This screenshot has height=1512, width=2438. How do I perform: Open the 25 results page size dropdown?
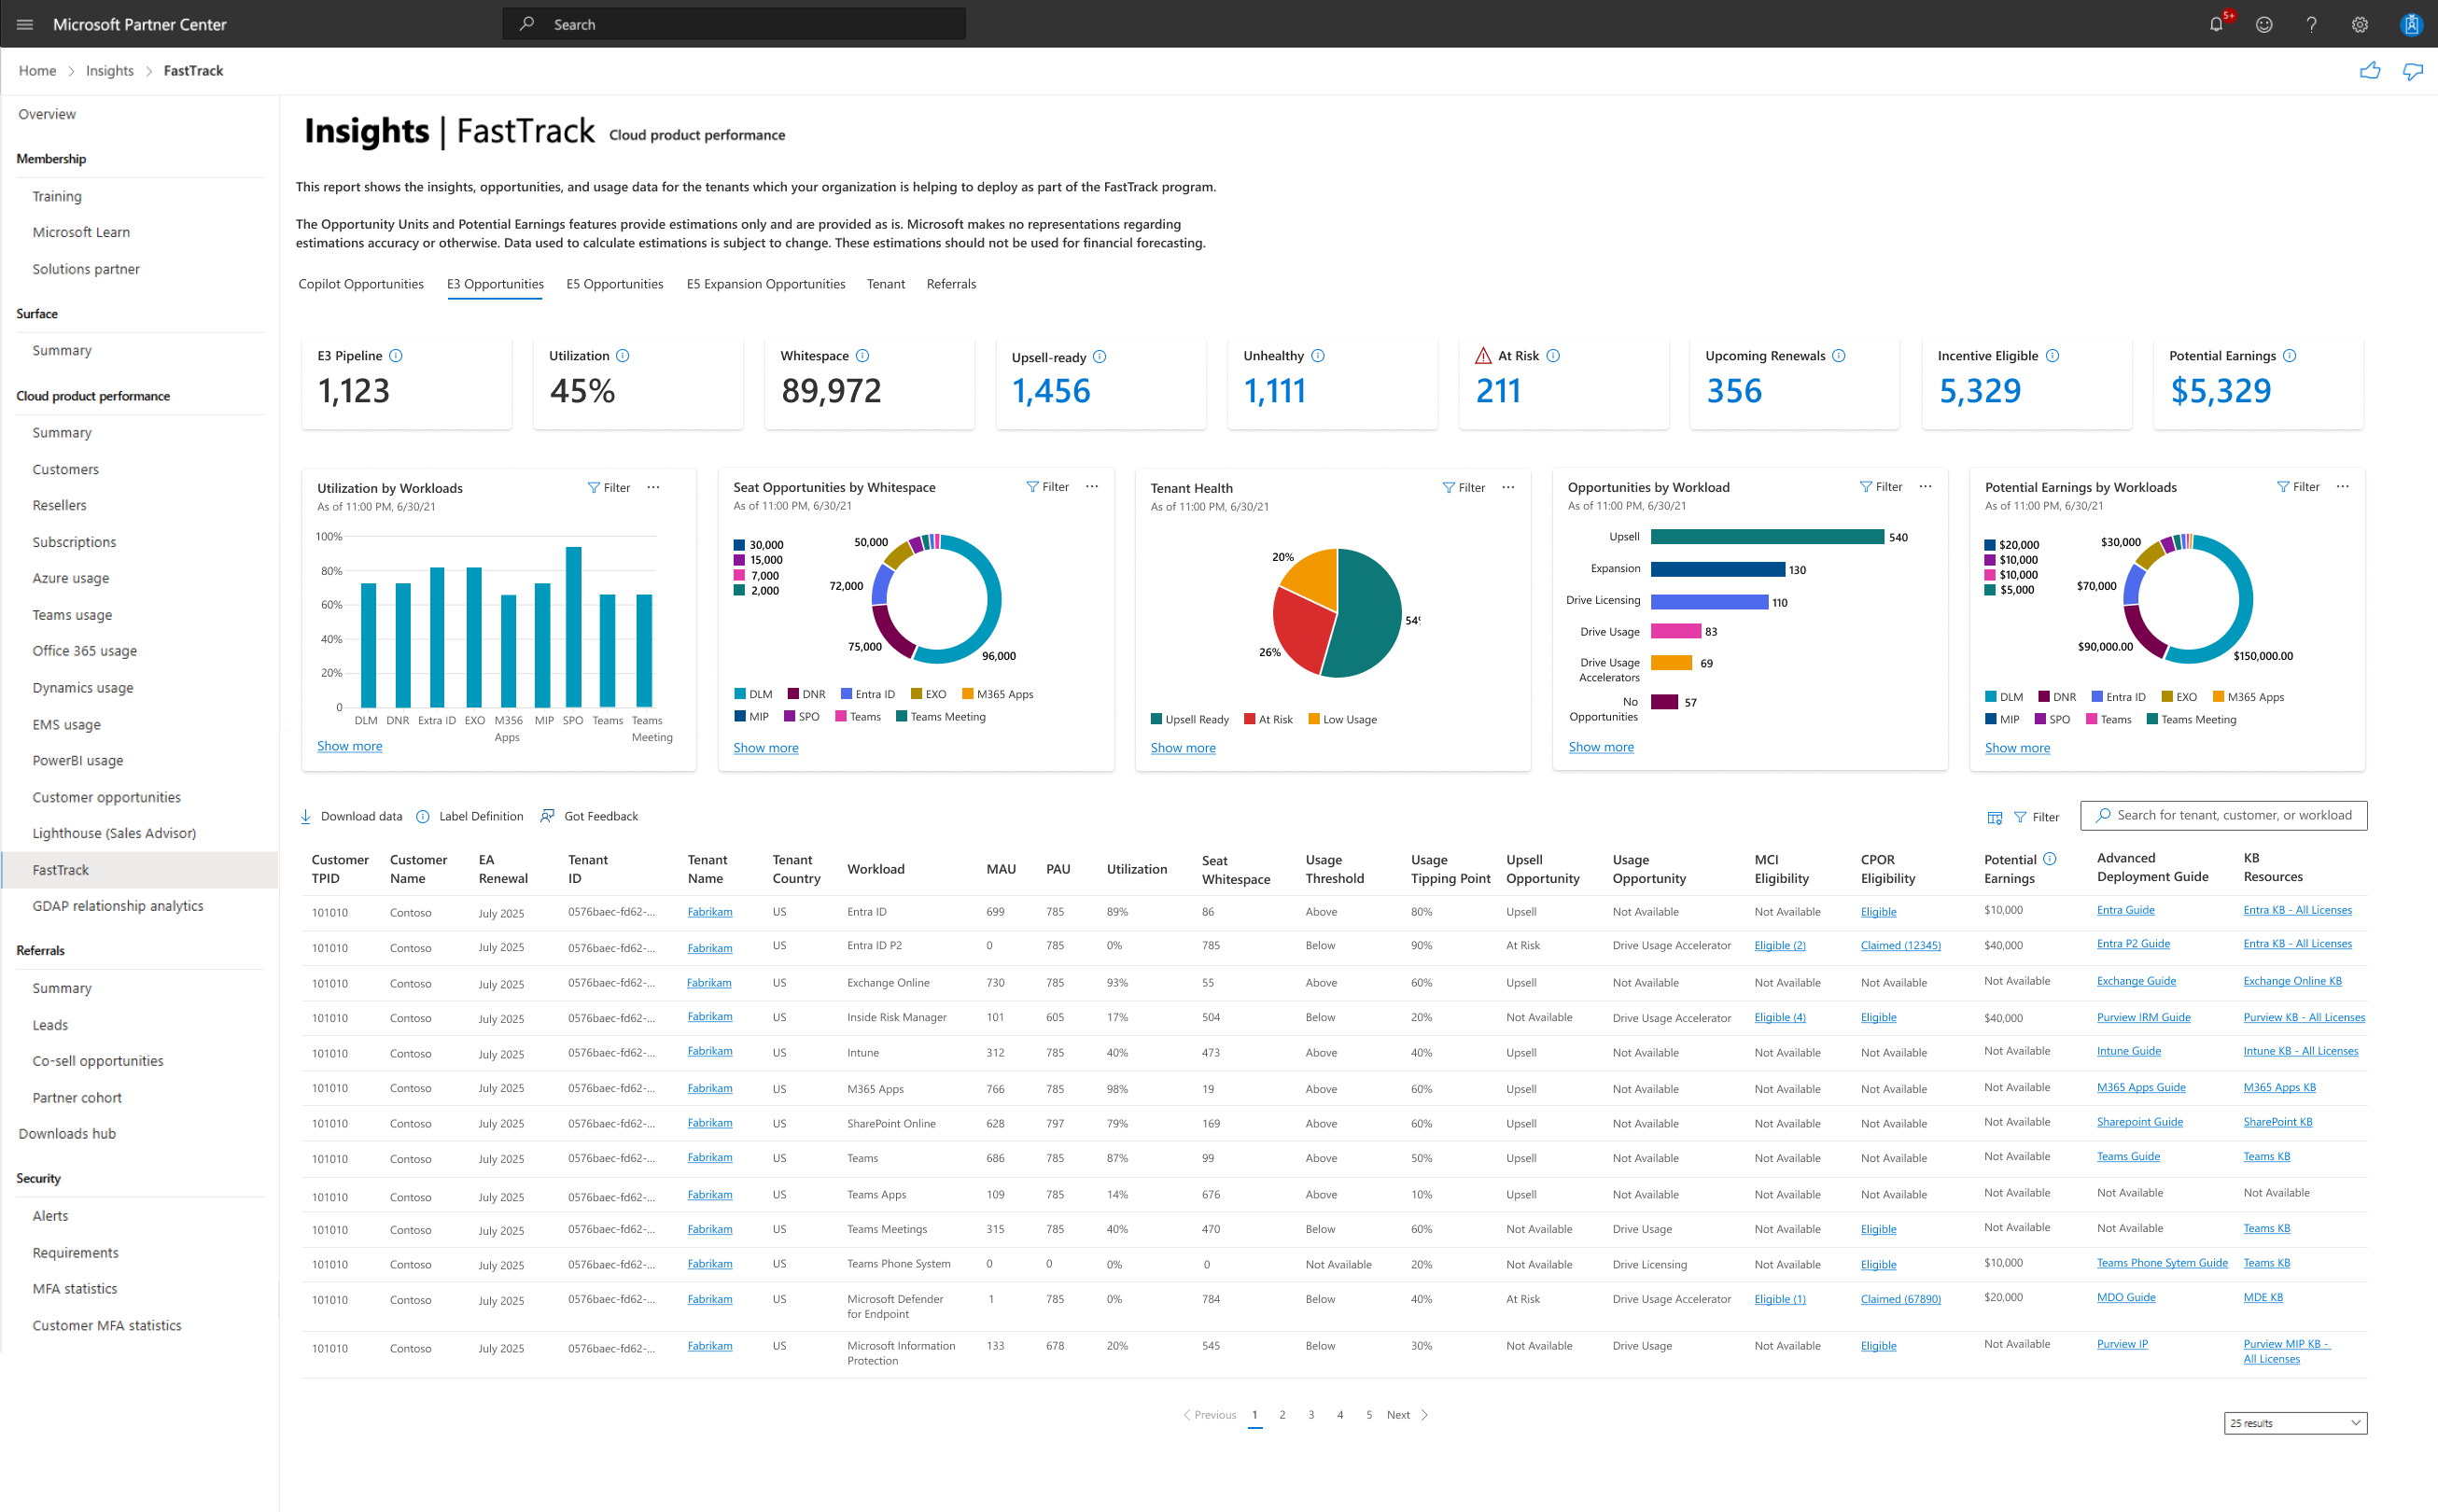(x=2294, y=1422)
